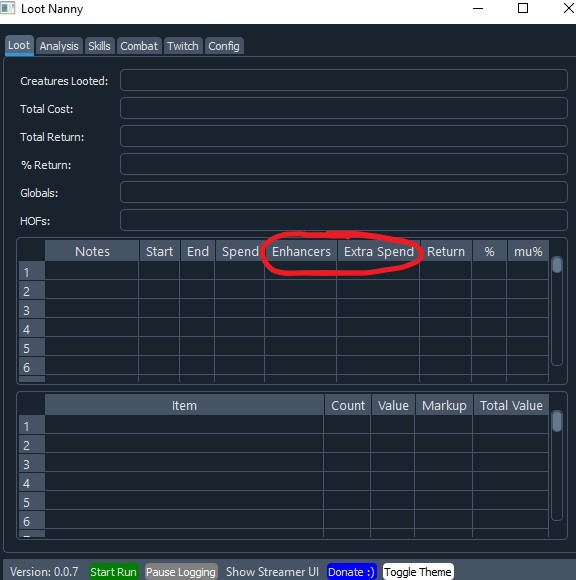Click the Start Run button
This screenshot has width=576, height=580.
tap(113, 571)
